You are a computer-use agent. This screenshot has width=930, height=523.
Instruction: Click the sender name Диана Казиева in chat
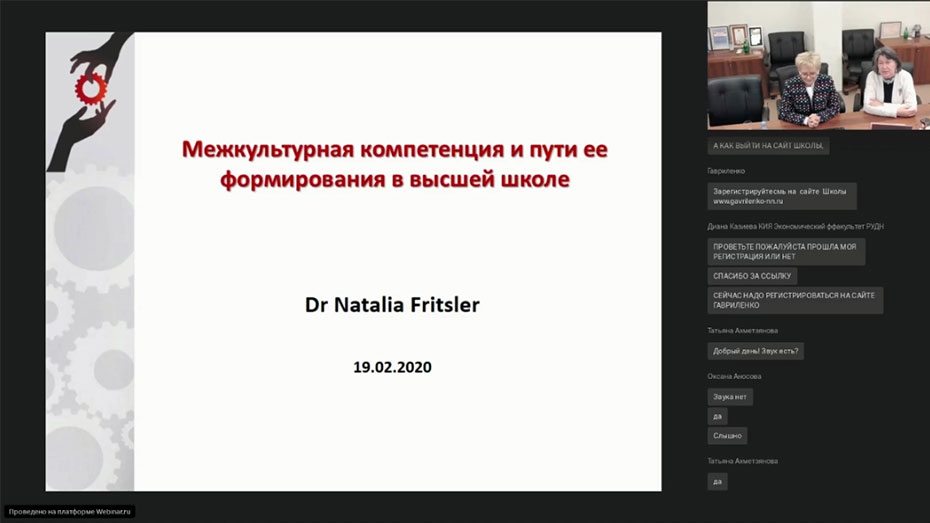tap(795, 226)
